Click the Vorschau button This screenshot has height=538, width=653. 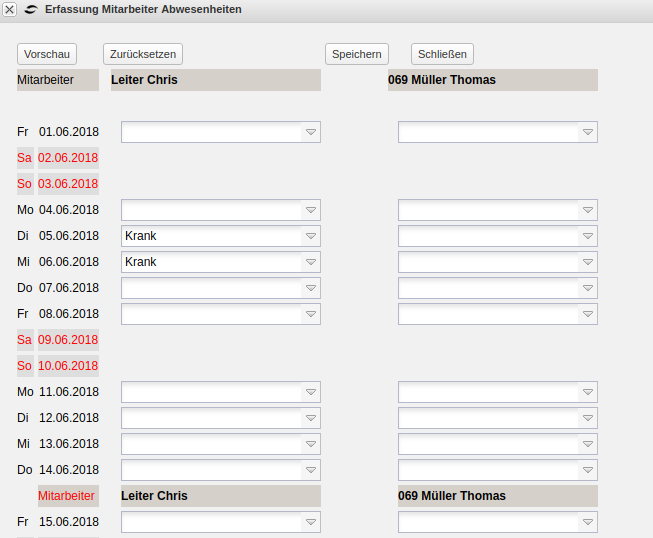[x=47, y=54]
